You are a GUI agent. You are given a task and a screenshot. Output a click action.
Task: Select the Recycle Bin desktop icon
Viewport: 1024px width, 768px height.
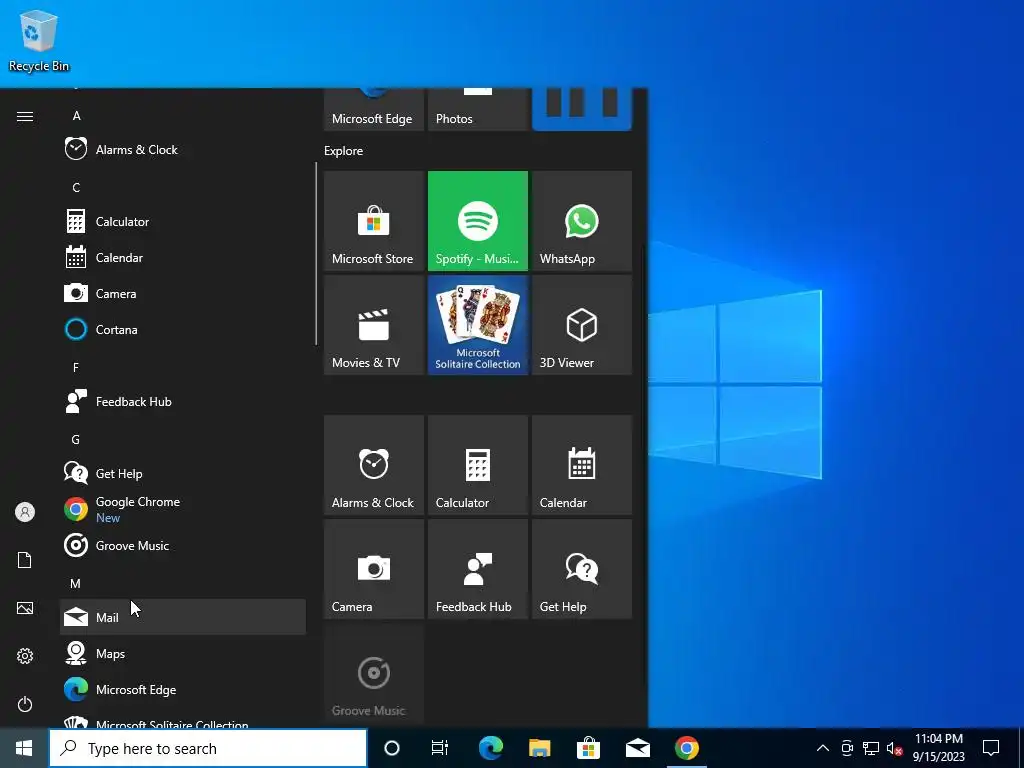pos(39,40)
